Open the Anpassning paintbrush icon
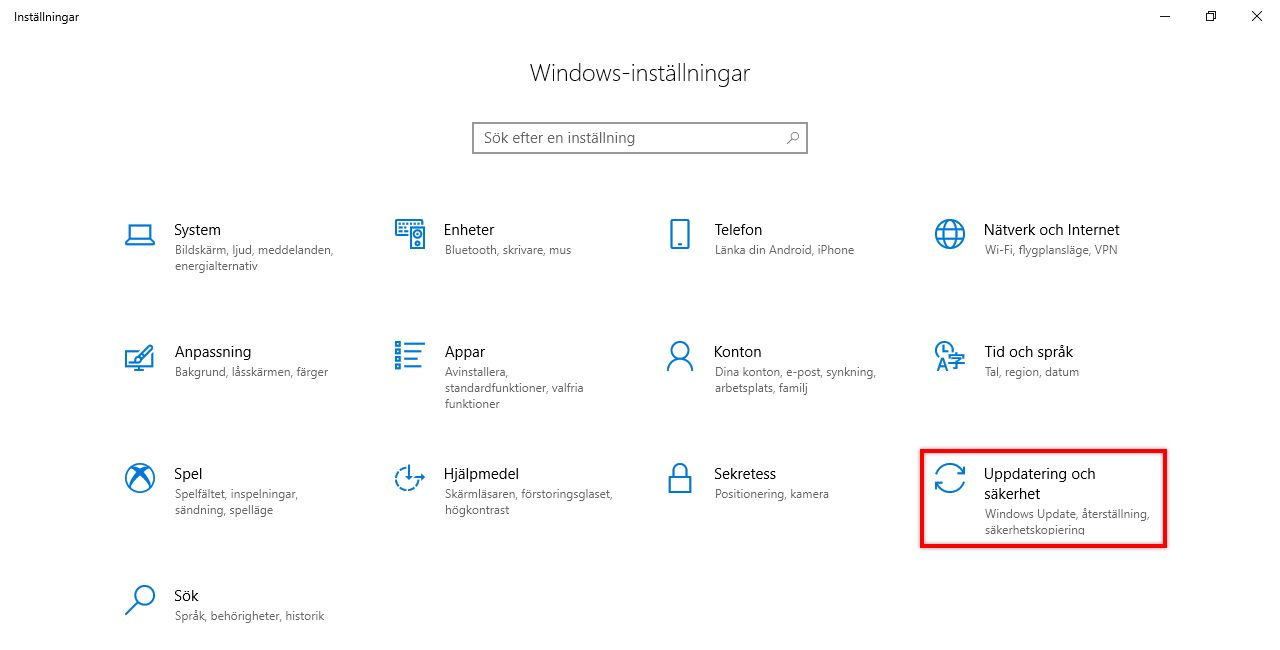The height and width of the screenshot is (650, 1280). coord(139,357)
